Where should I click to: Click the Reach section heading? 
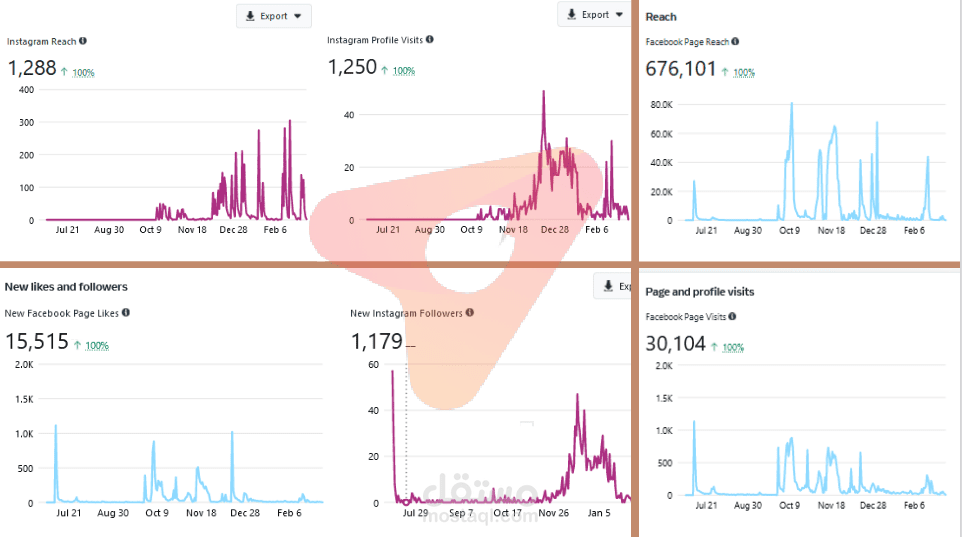661,17
